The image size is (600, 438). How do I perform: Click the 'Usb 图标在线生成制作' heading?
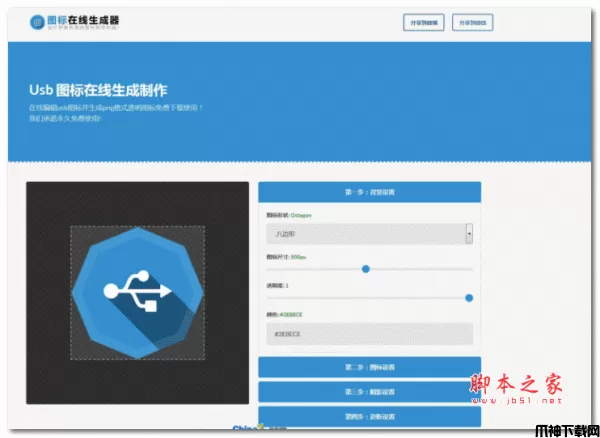(x=98, y=90)
